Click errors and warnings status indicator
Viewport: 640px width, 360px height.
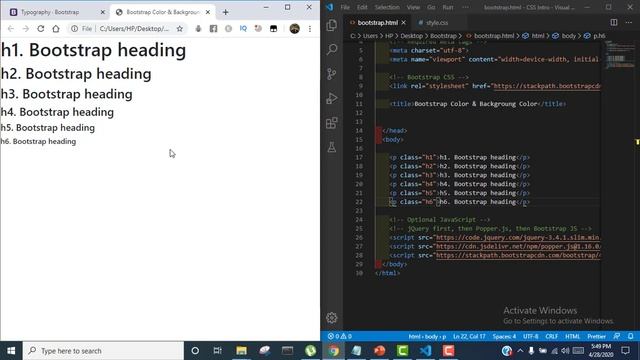pyautogui.click(x=340, y=336)
